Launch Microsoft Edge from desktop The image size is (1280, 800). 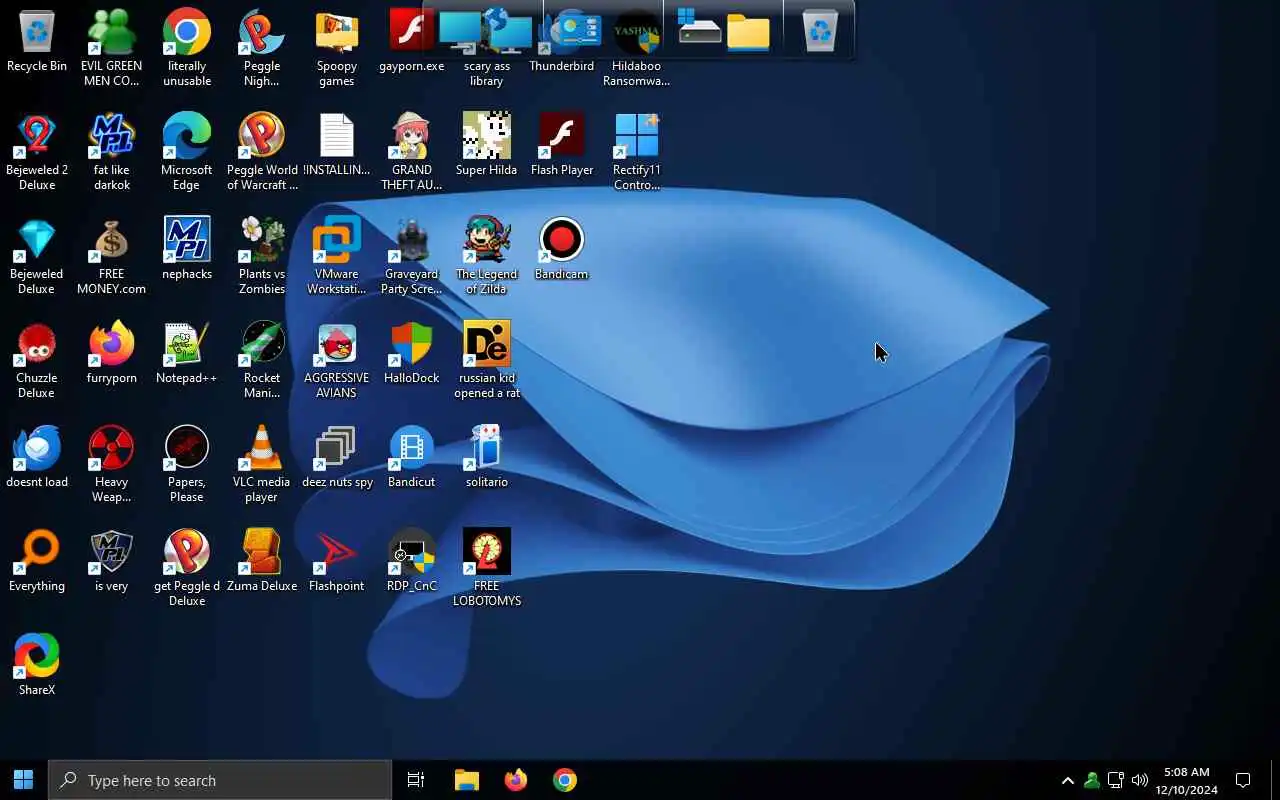(187, 151)
